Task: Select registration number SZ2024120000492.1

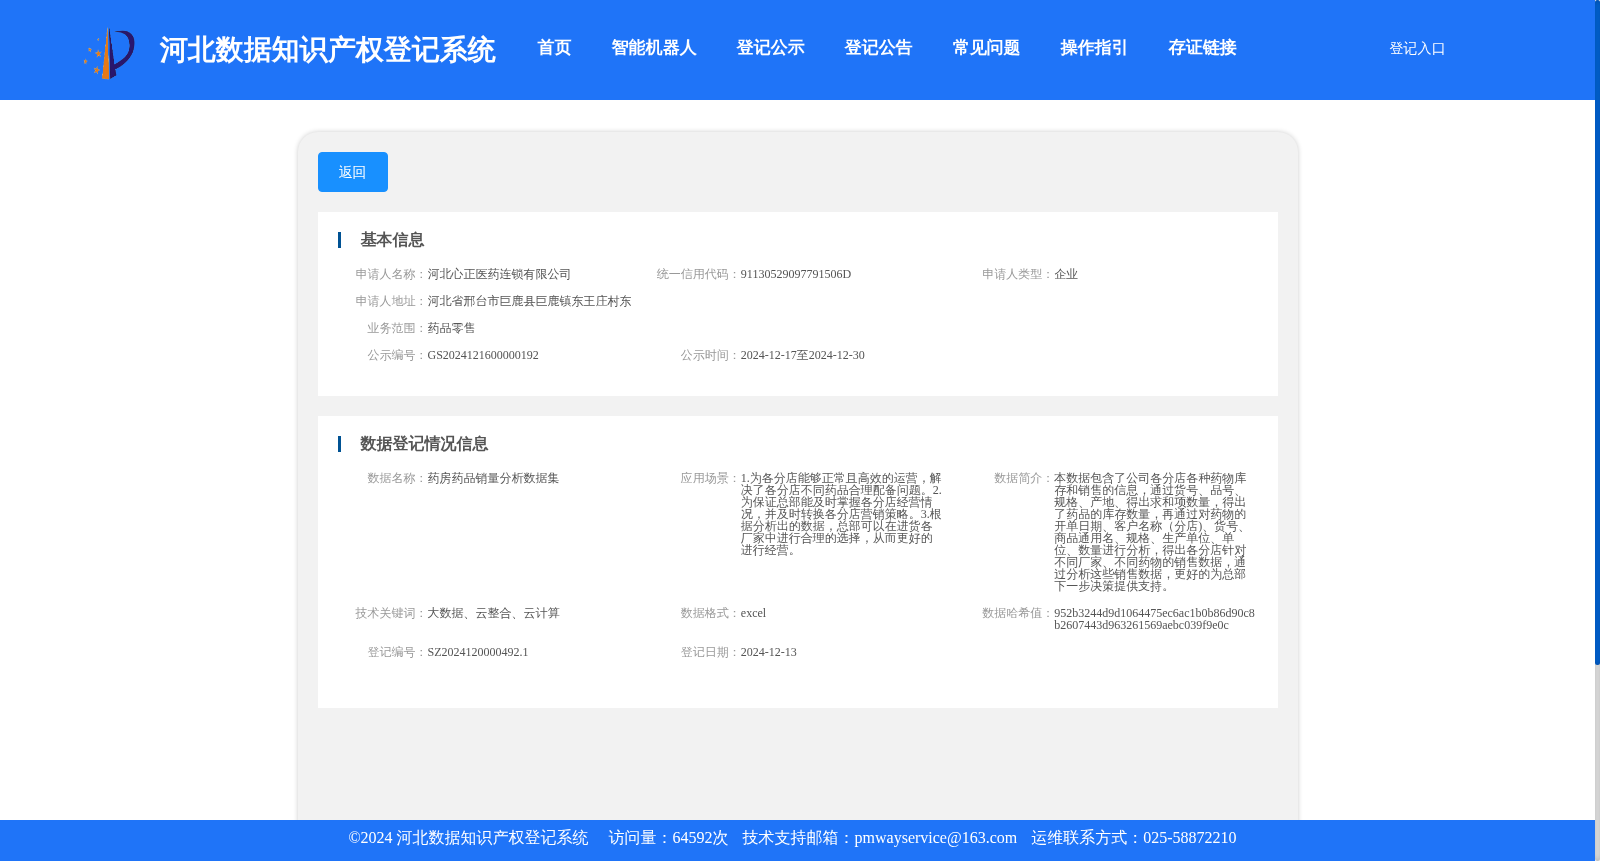Action: (x=478, y=652)
